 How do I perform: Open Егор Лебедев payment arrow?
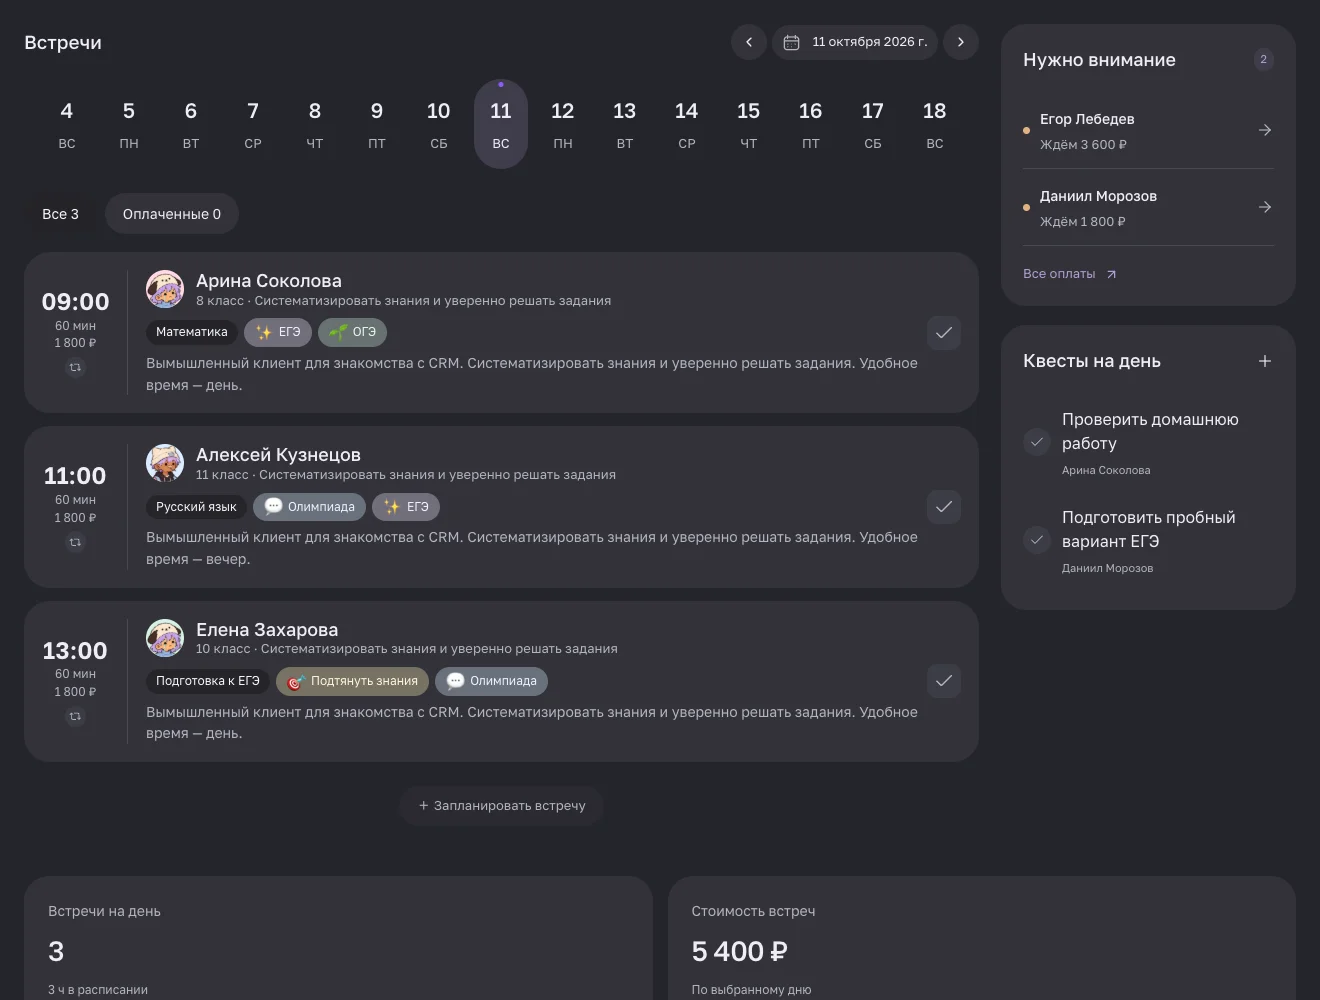point(1265,130)
